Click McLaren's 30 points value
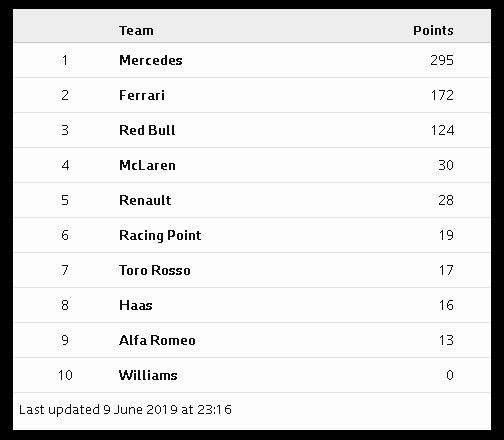This screenshot has width=504, height=440. pos(446,165)
